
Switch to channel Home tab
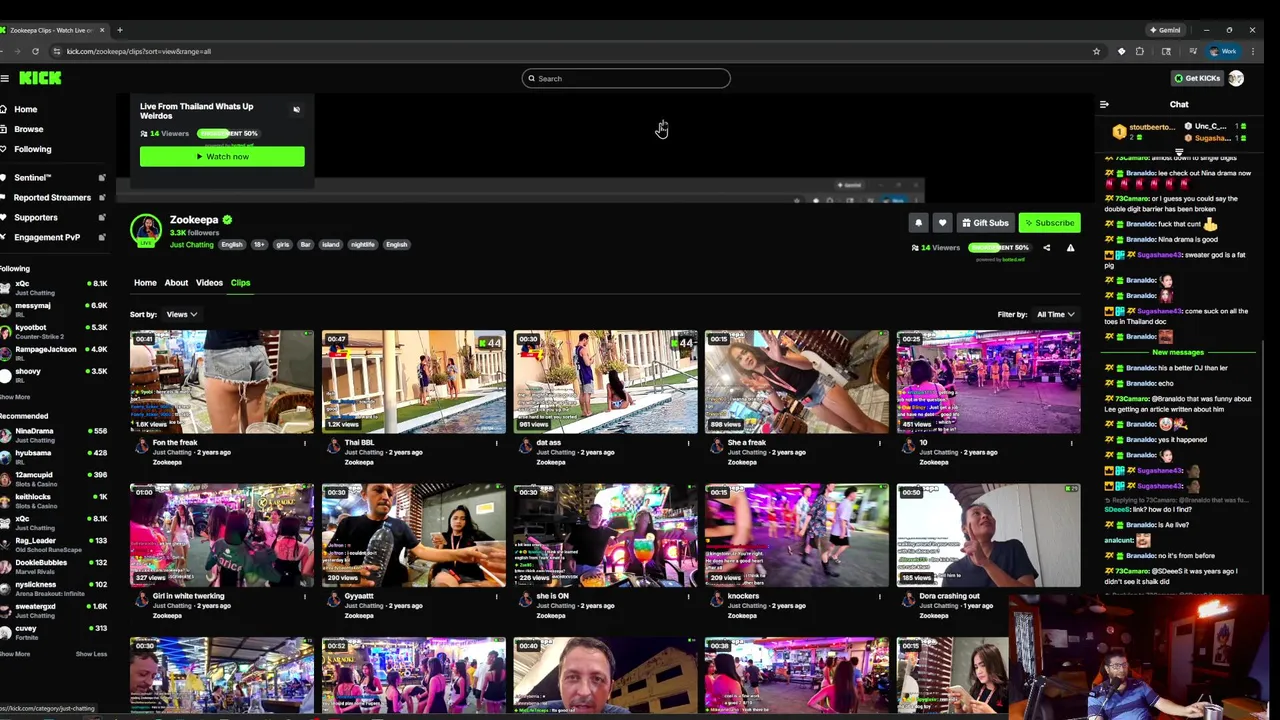(x=145, y=283)
